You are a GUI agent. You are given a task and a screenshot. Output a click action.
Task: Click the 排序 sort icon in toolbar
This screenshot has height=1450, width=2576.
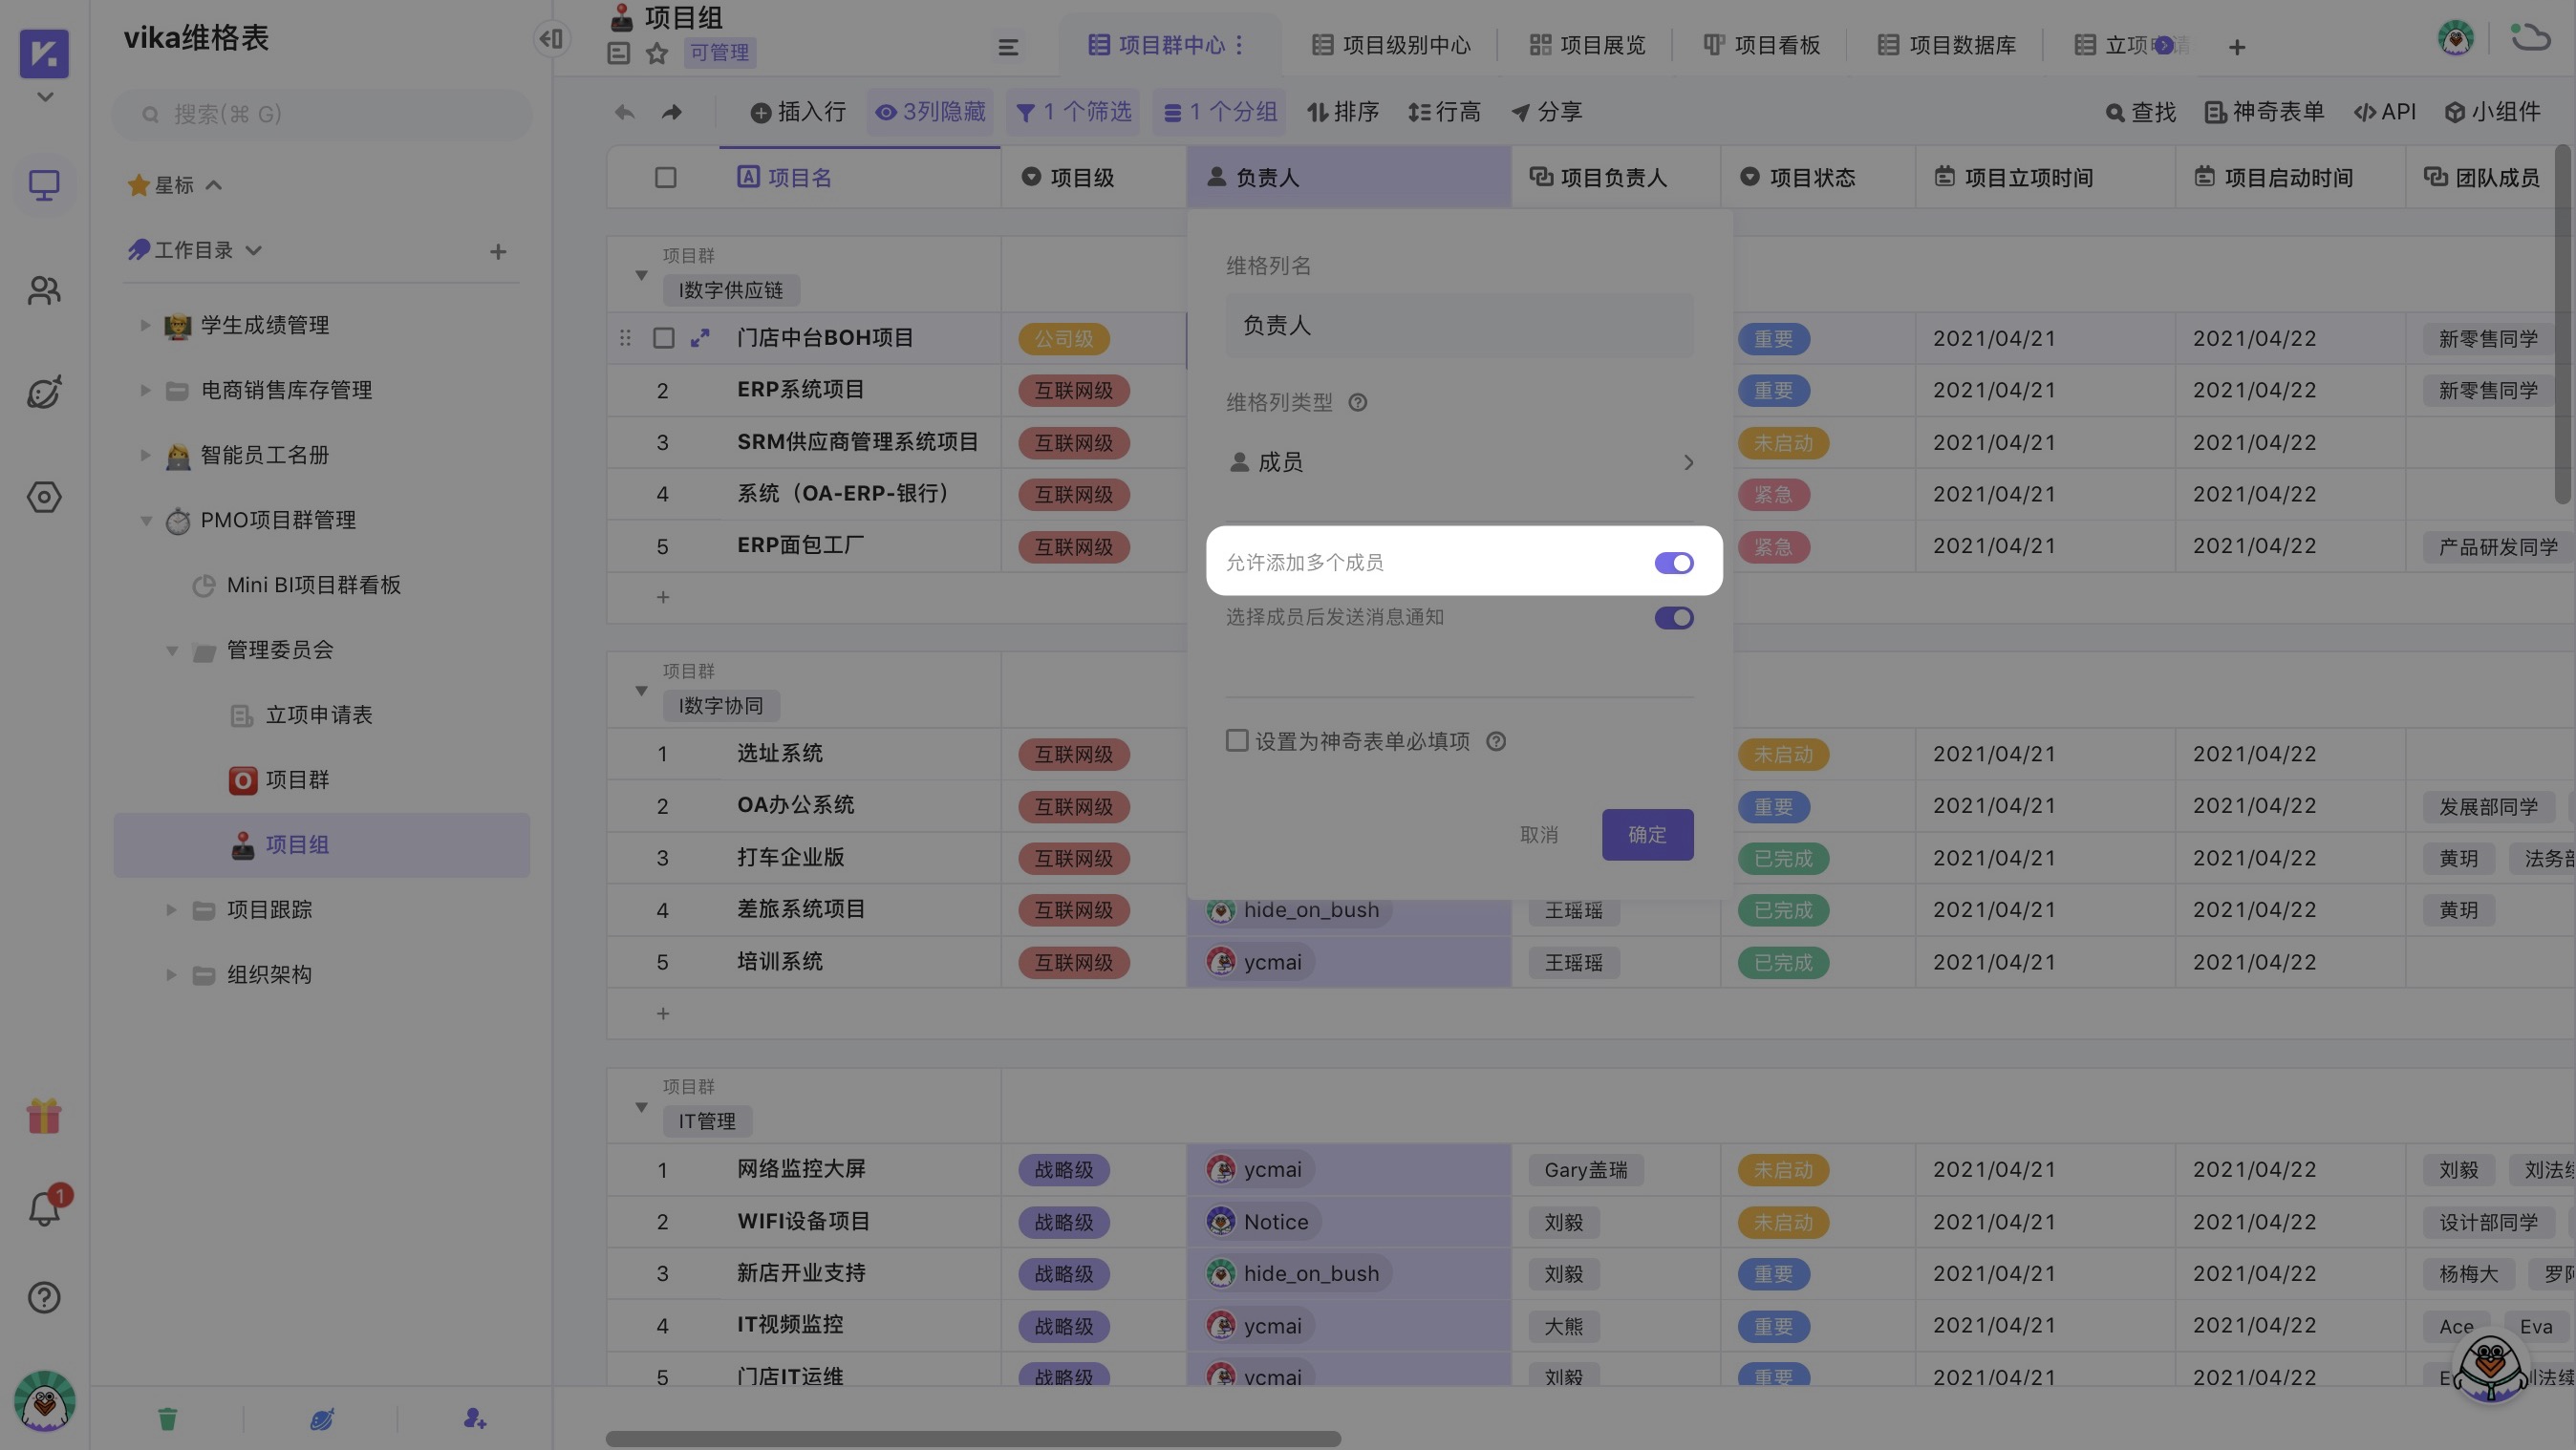click(x=1344, y=112)
